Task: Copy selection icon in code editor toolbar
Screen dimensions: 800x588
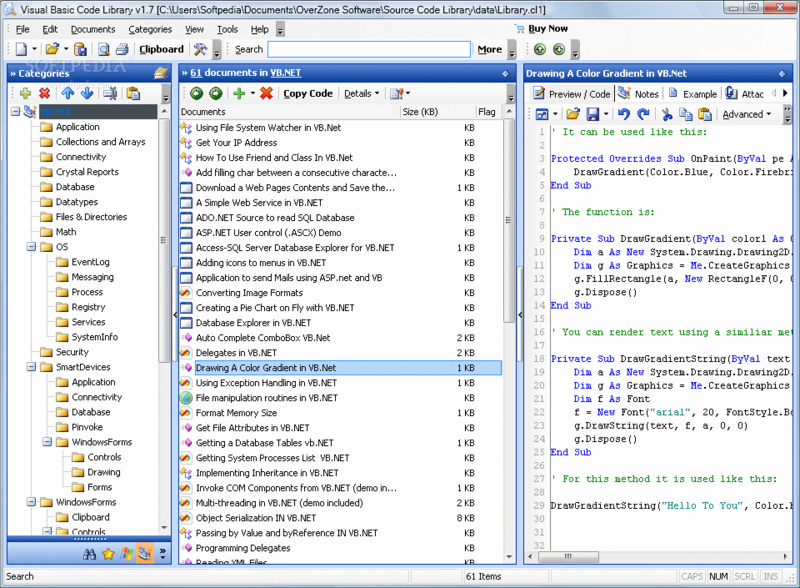Action: coord(686,114)
